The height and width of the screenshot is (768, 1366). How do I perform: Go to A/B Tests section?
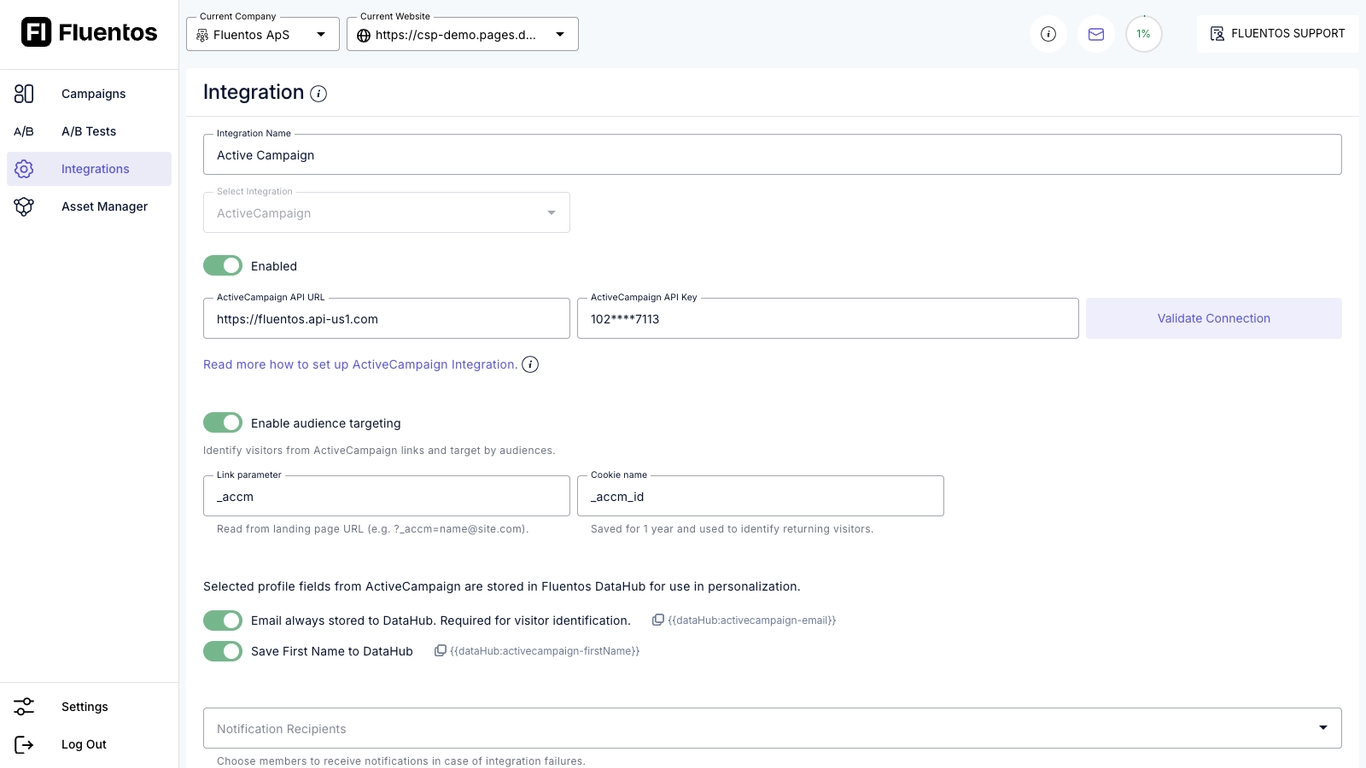pyautogui.click(x=89, y=131)
